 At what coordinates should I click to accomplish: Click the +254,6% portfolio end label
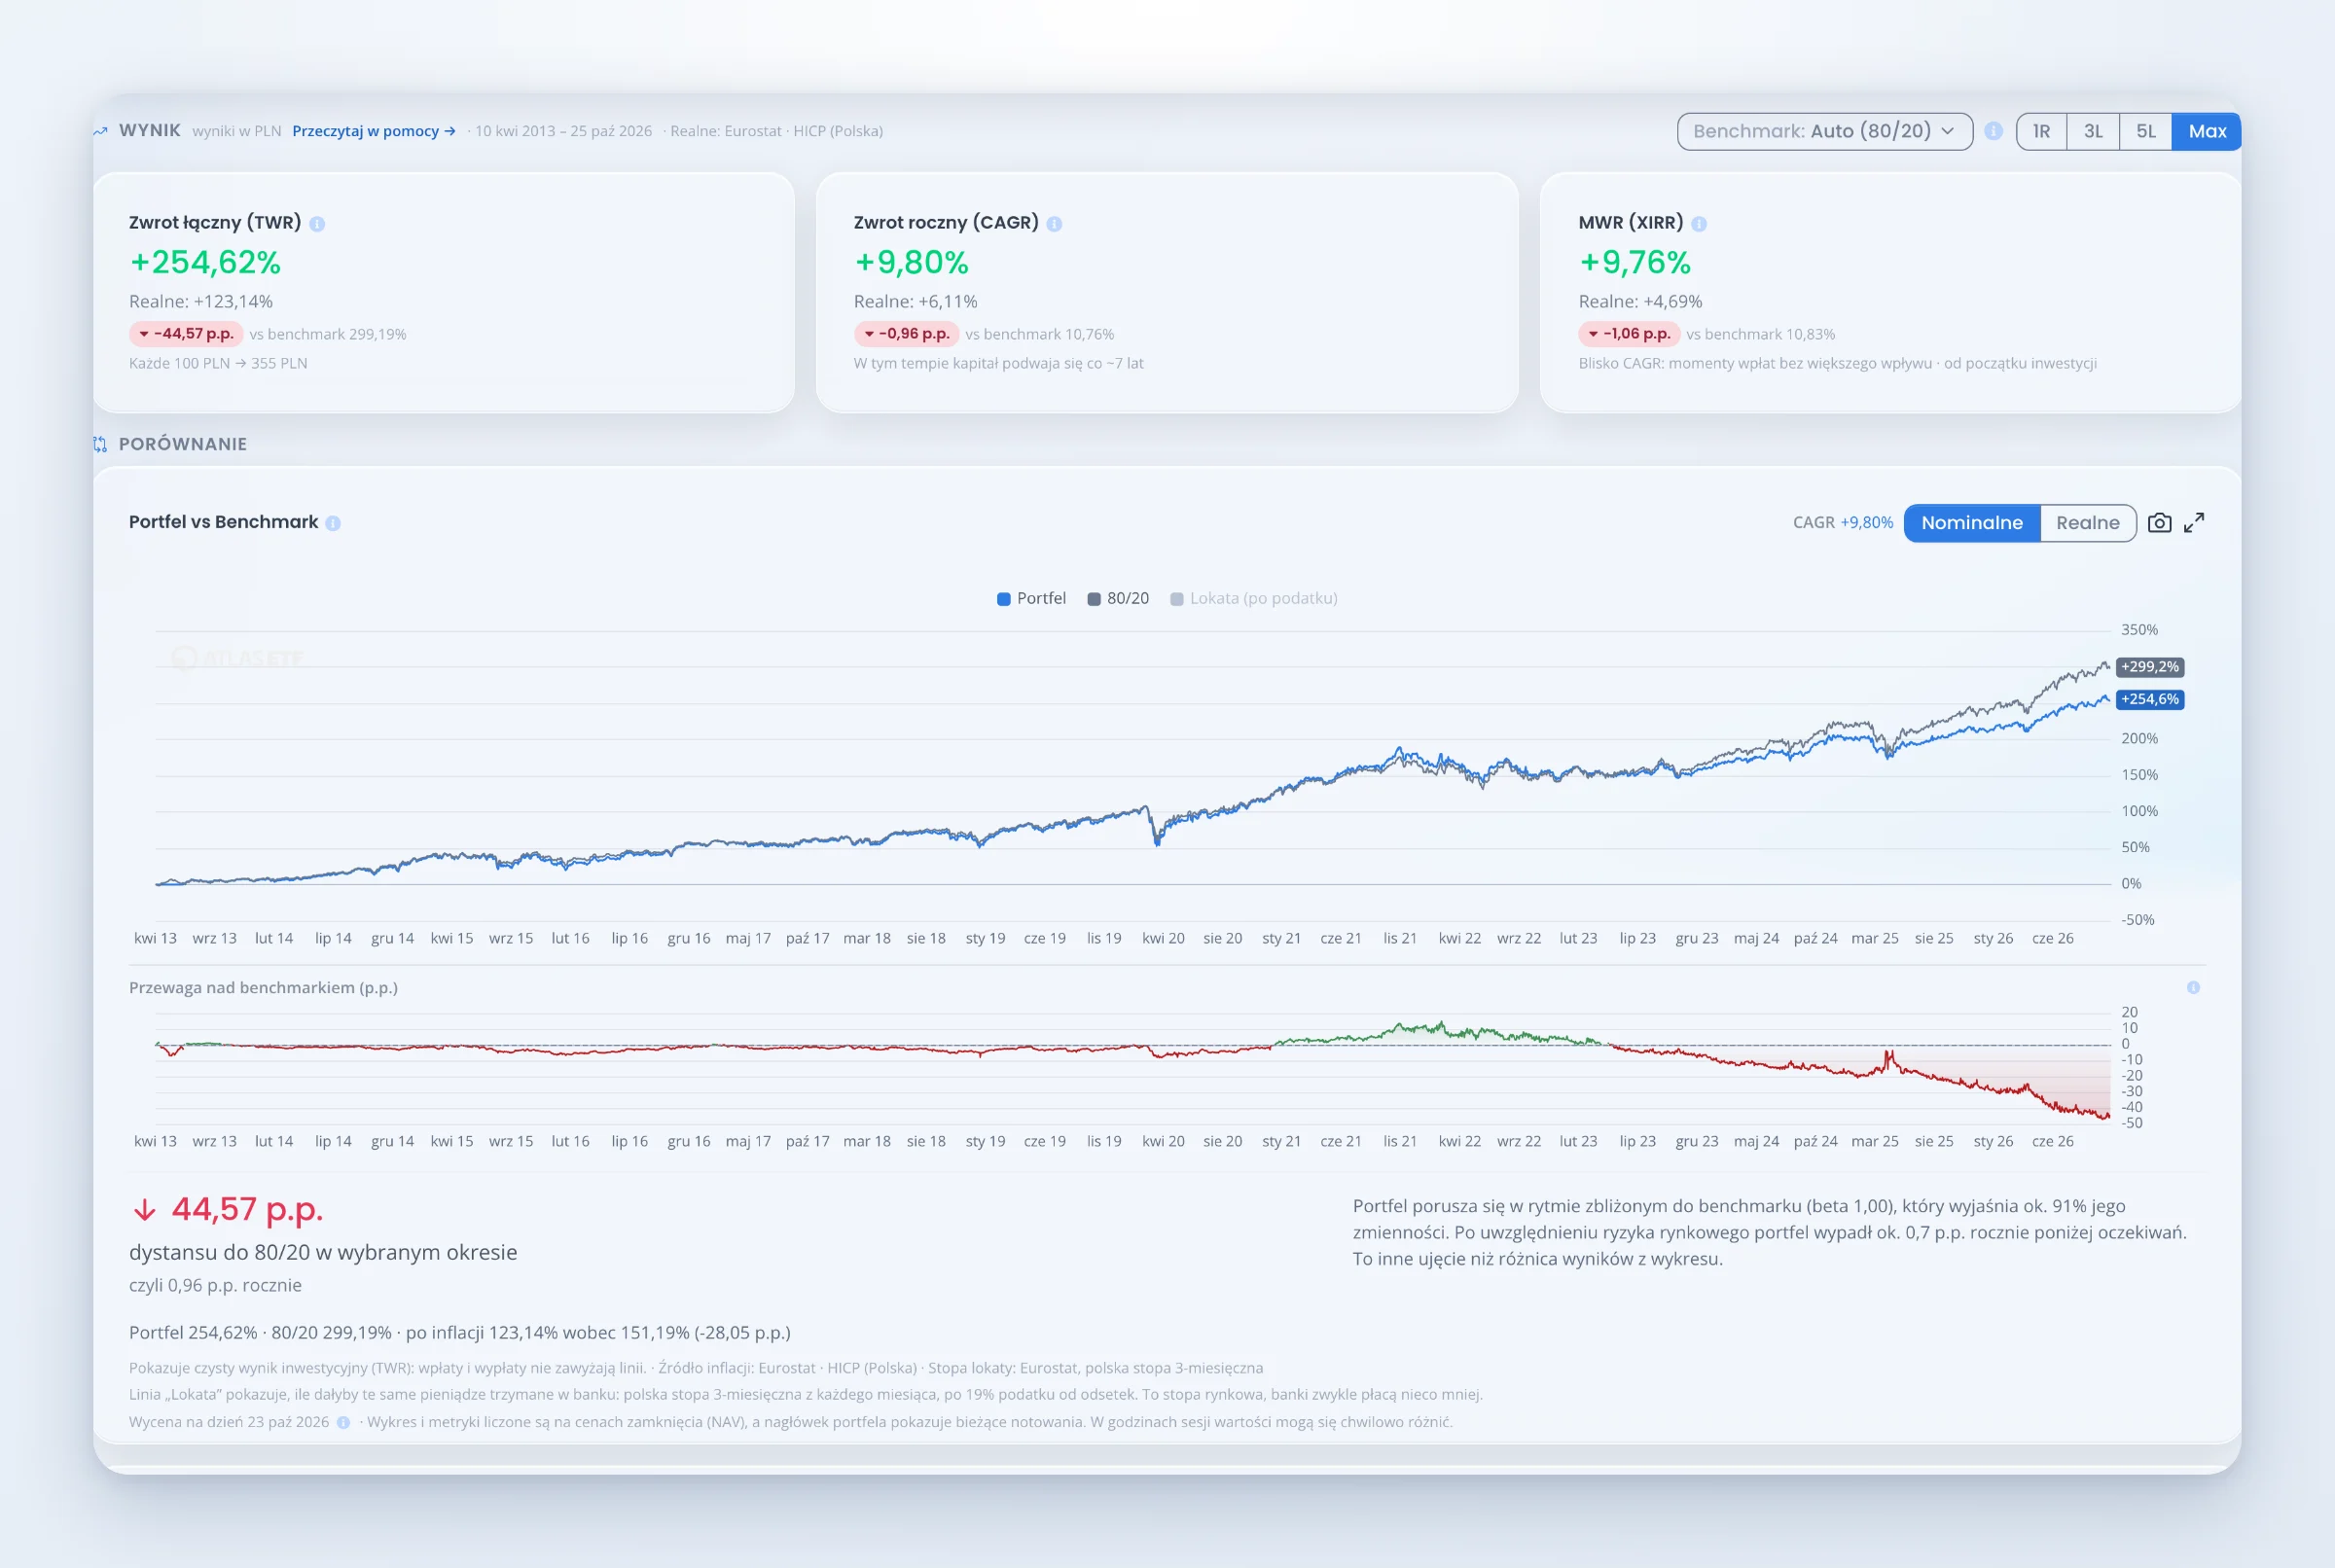pos(2149,700)
